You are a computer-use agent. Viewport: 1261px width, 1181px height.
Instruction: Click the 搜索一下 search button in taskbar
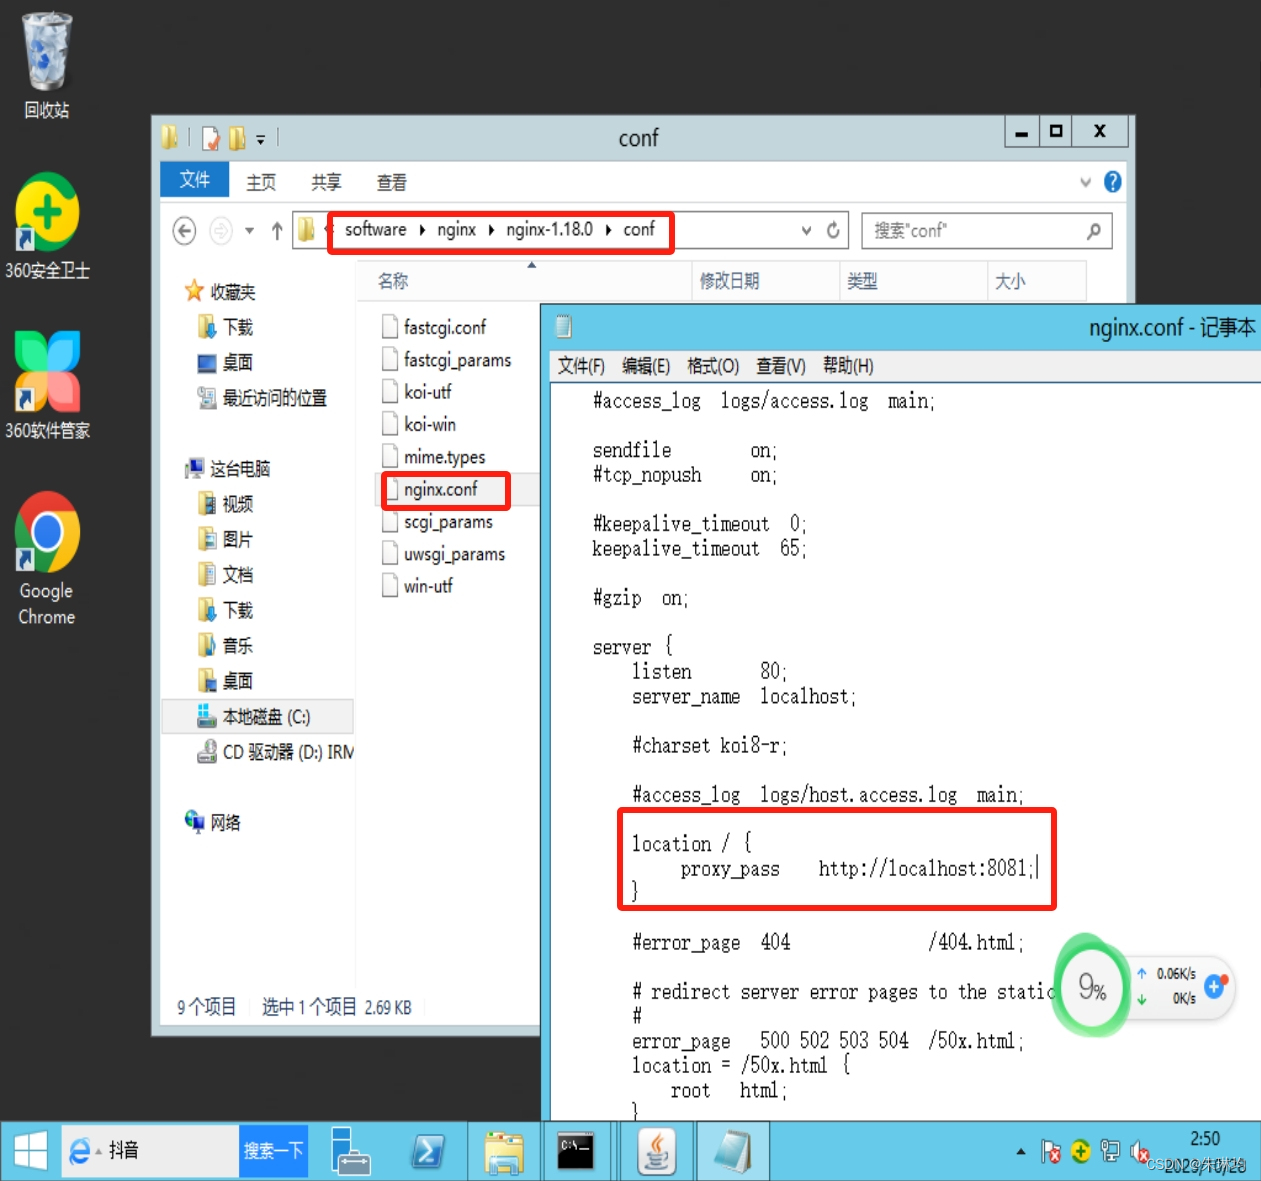[273, 1151]
